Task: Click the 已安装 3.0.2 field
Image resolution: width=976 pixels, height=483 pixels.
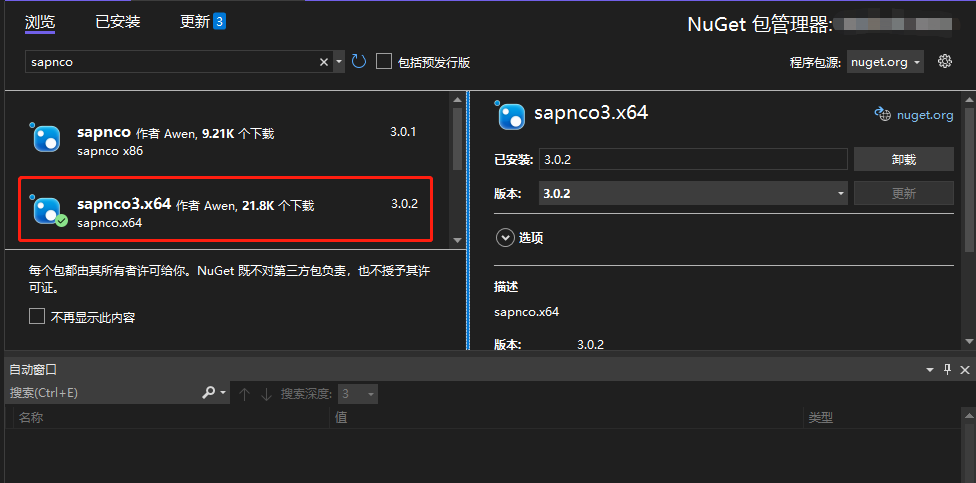Action: pyautogui.click(x=693, y=159)
